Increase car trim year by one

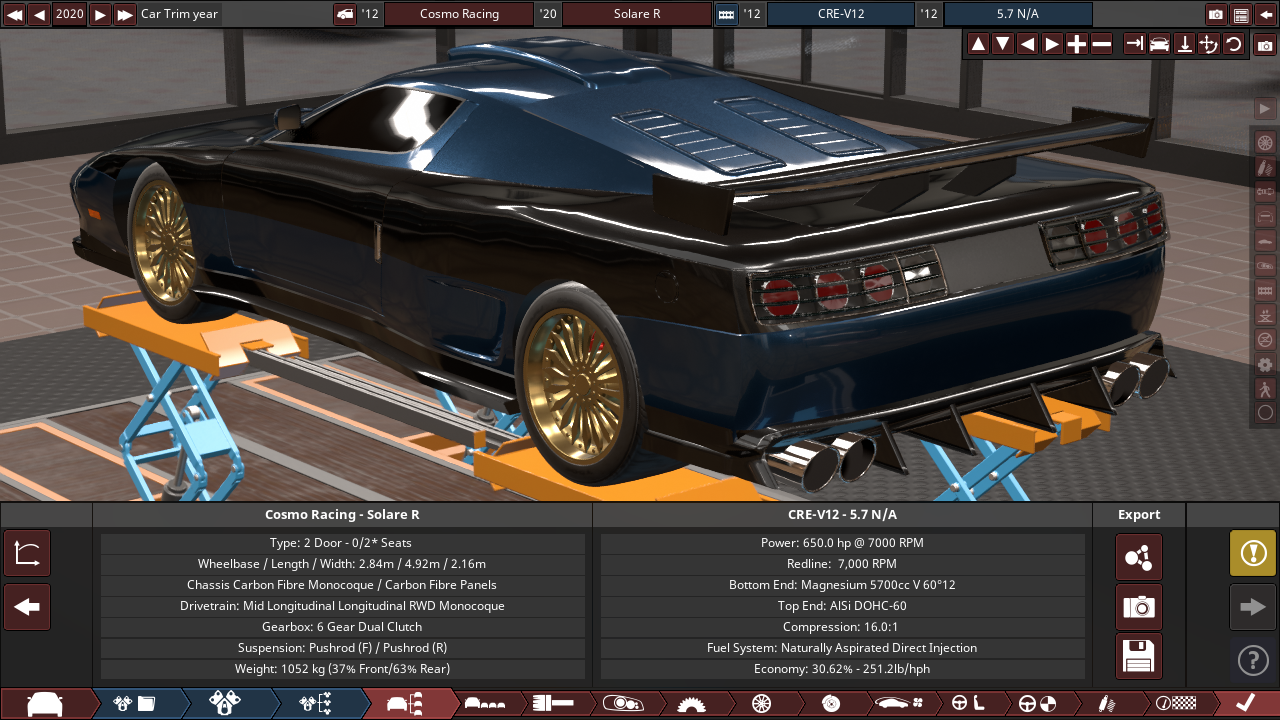100,14
